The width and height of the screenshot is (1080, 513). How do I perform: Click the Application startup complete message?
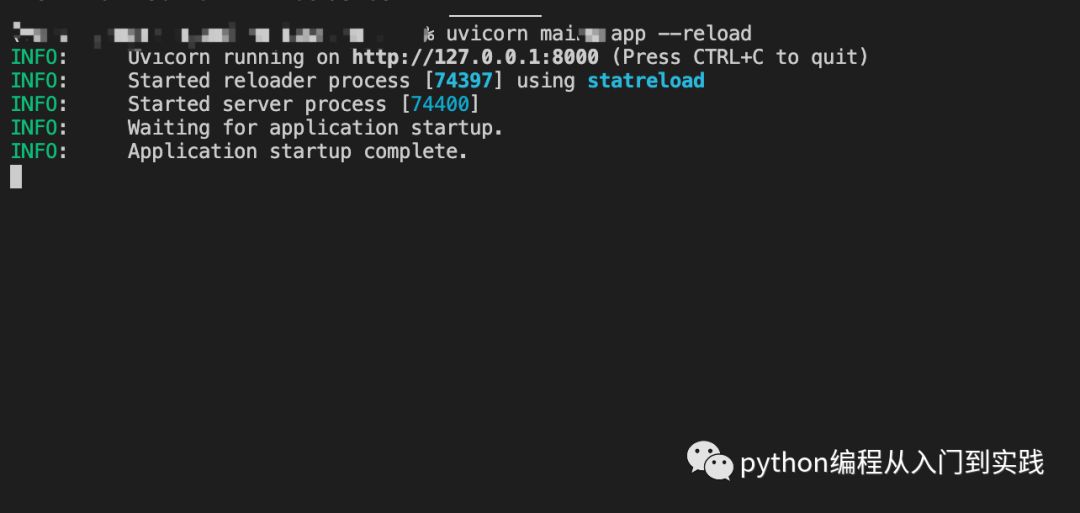click(298, 151)
